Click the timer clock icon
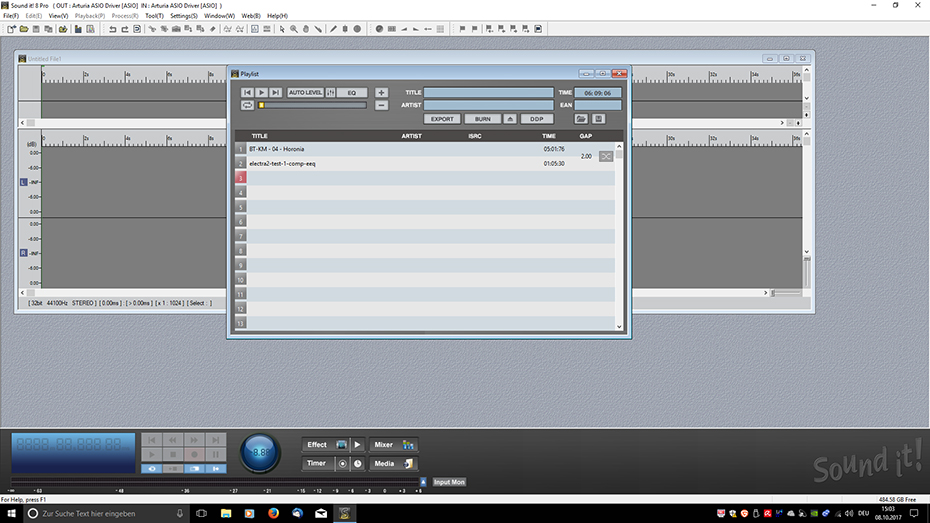 [358, 464]
